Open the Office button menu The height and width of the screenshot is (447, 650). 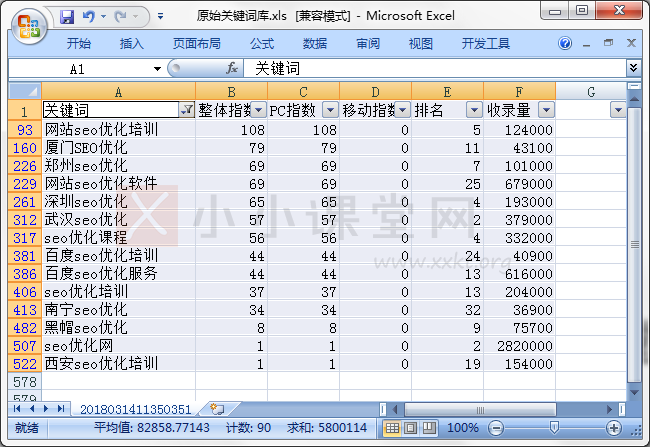[29, 27]
